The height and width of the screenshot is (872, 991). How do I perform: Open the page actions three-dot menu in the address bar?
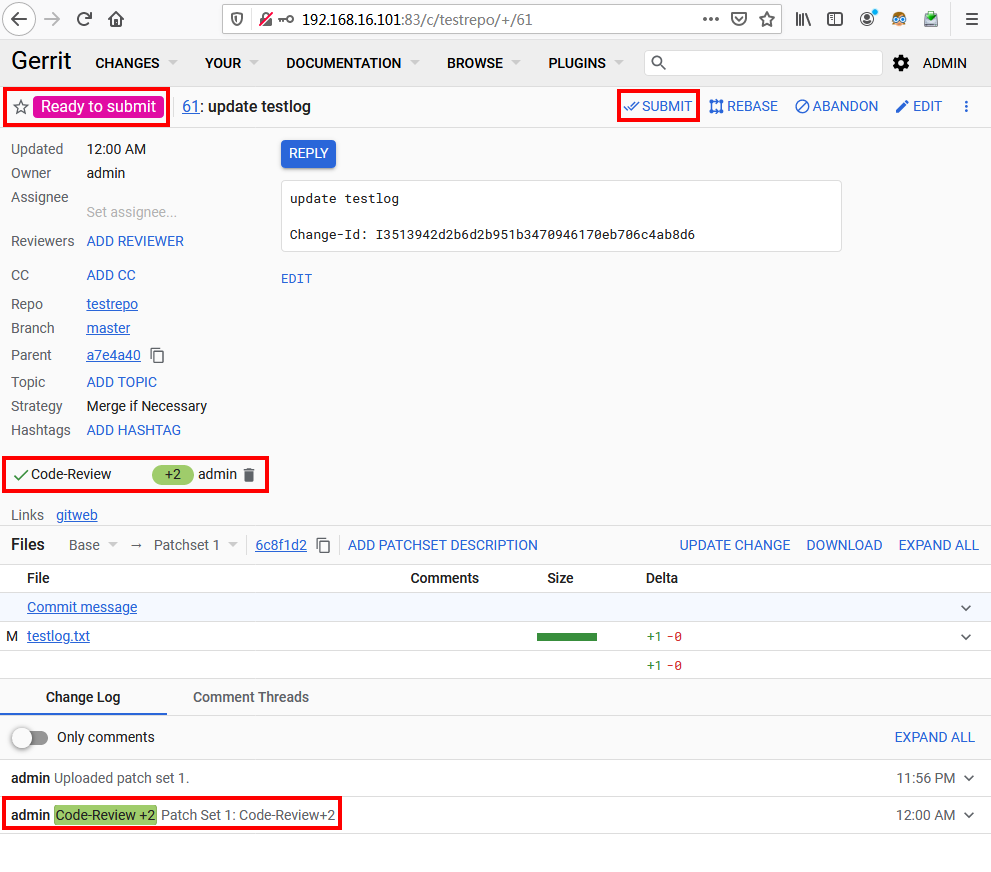pyautogui.click(x=710, y=19)
